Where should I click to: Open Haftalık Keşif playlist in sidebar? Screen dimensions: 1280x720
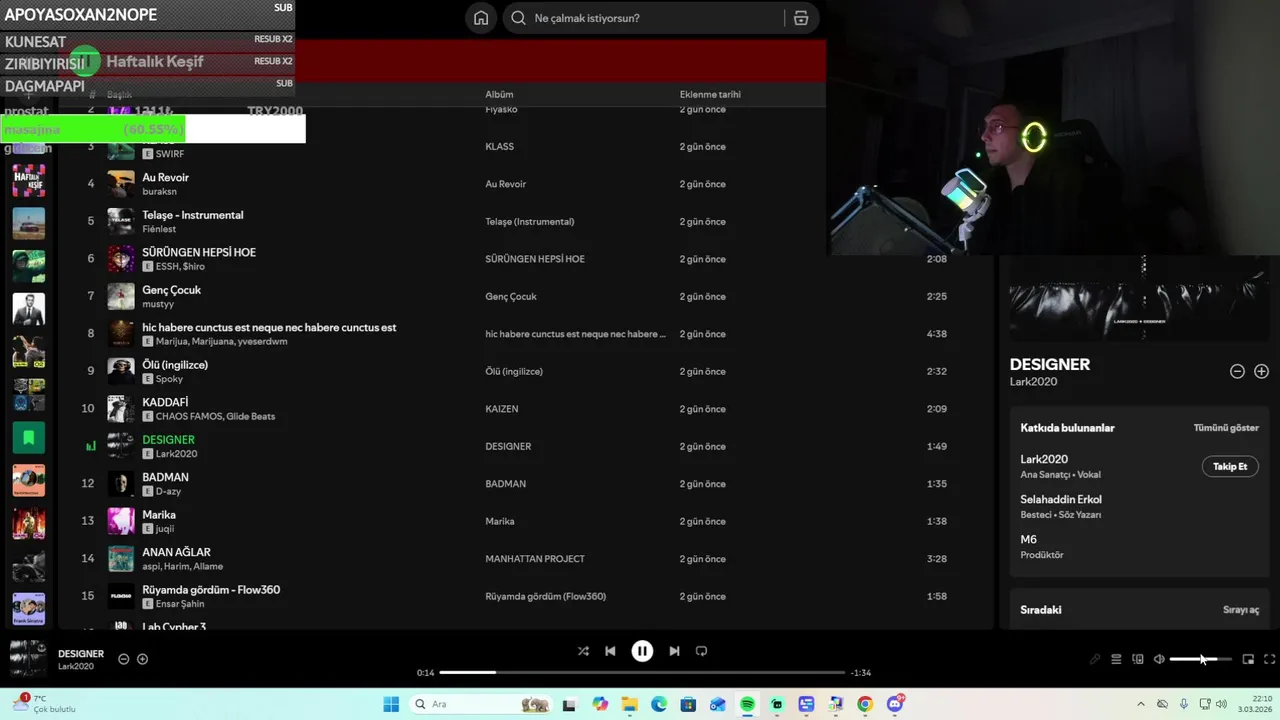click(28, 180)
